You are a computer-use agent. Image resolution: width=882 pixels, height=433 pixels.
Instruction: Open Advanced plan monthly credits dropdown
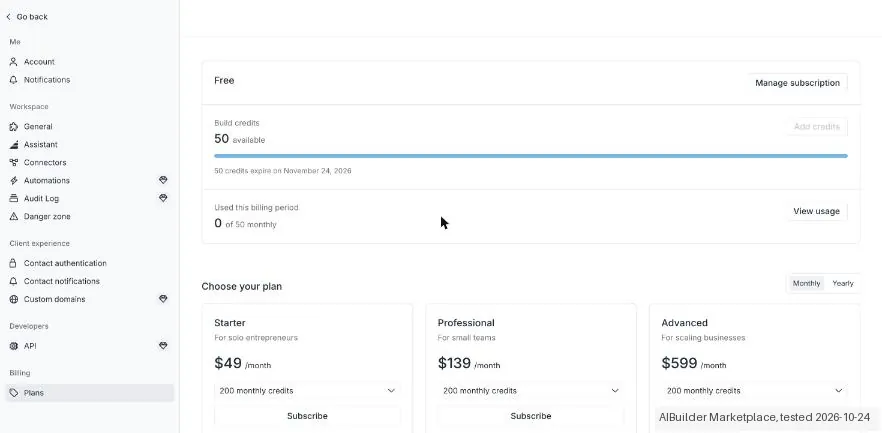tap(754, 391)
